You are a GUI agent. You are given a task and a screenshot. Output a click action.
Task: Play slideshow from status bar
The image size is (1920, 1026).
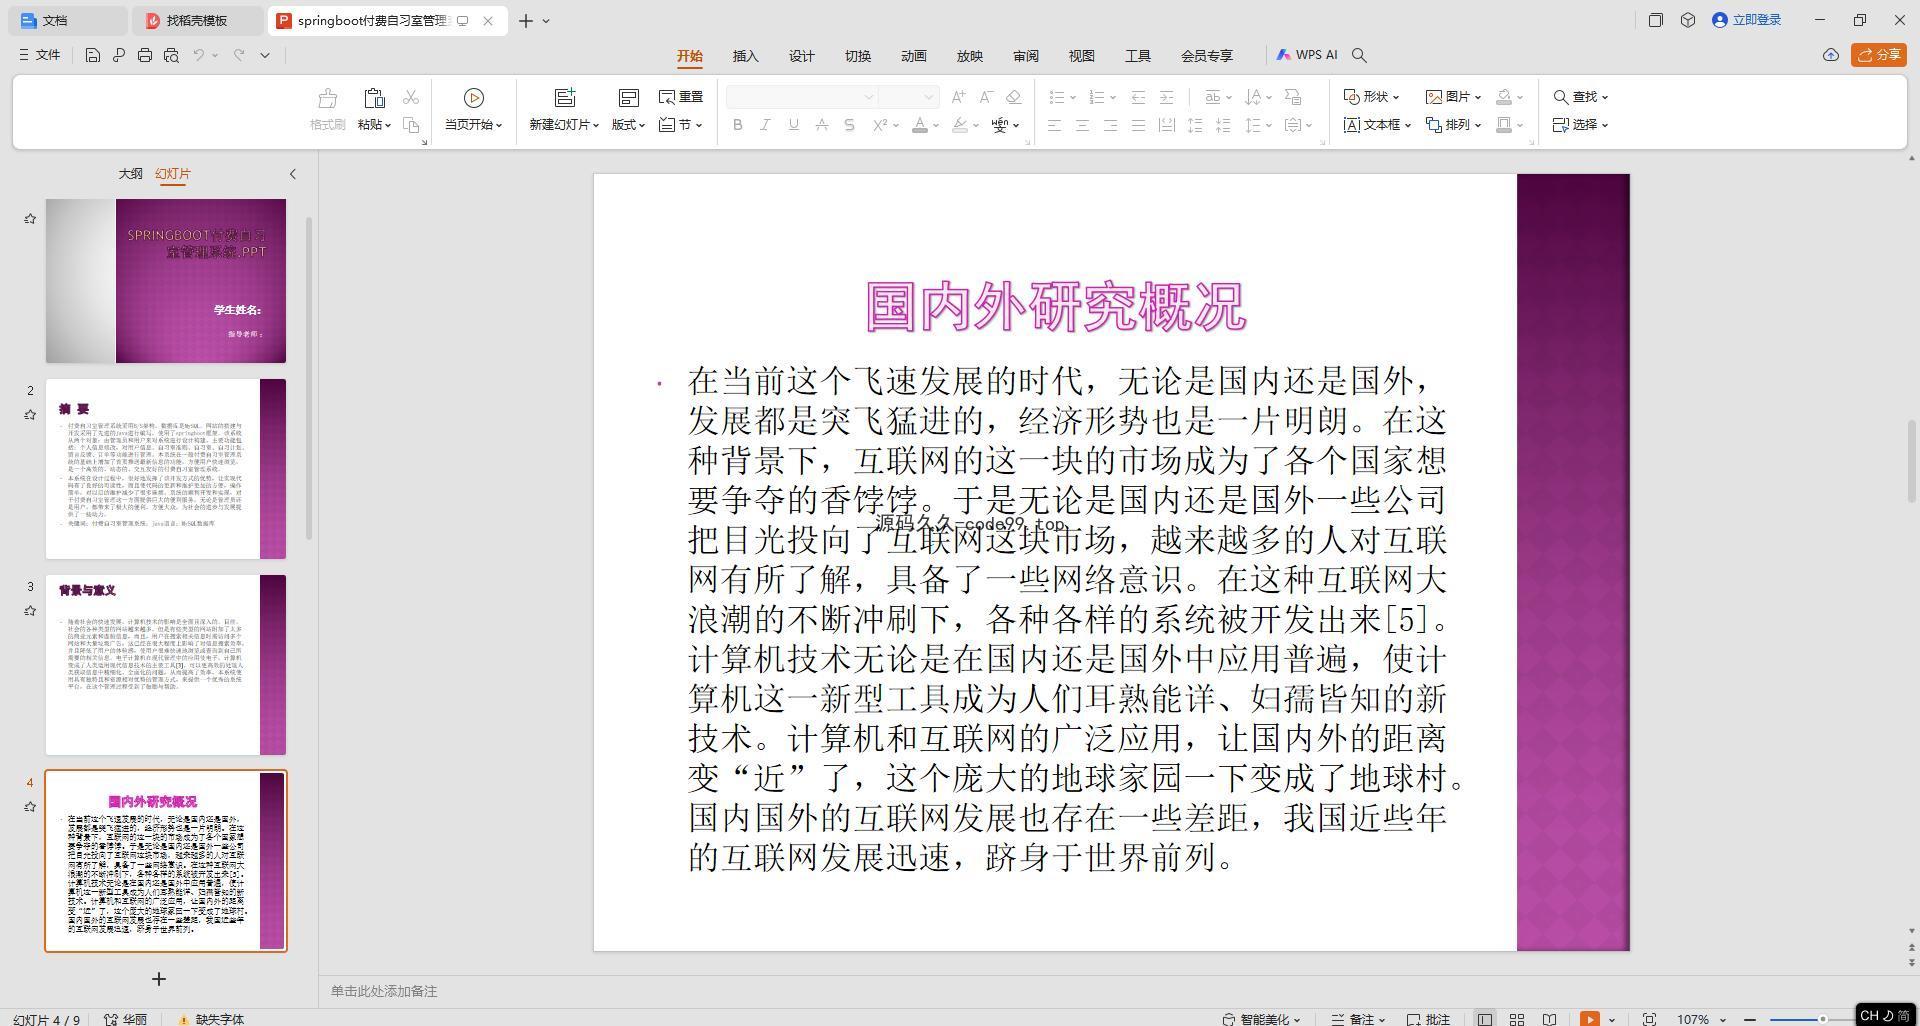(1589, 1019)
